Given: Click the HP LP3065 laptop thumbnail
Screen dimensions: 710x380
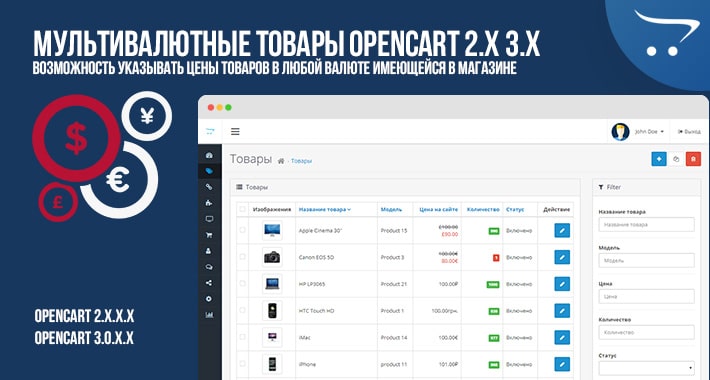Looking at the screenshot, I should coord(272,284).
